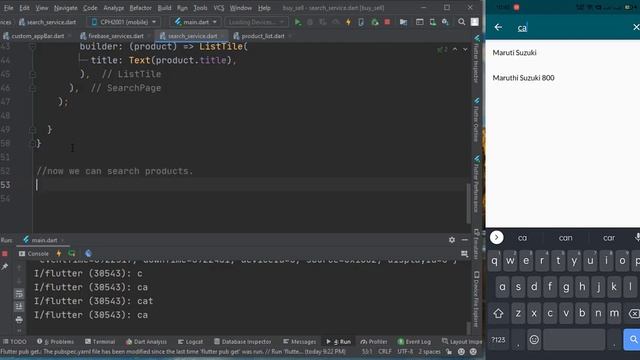The width and height of the screenshot is (640, 360).
Task: Tap back arrow in phone search bar
Action: click(498, 27)
